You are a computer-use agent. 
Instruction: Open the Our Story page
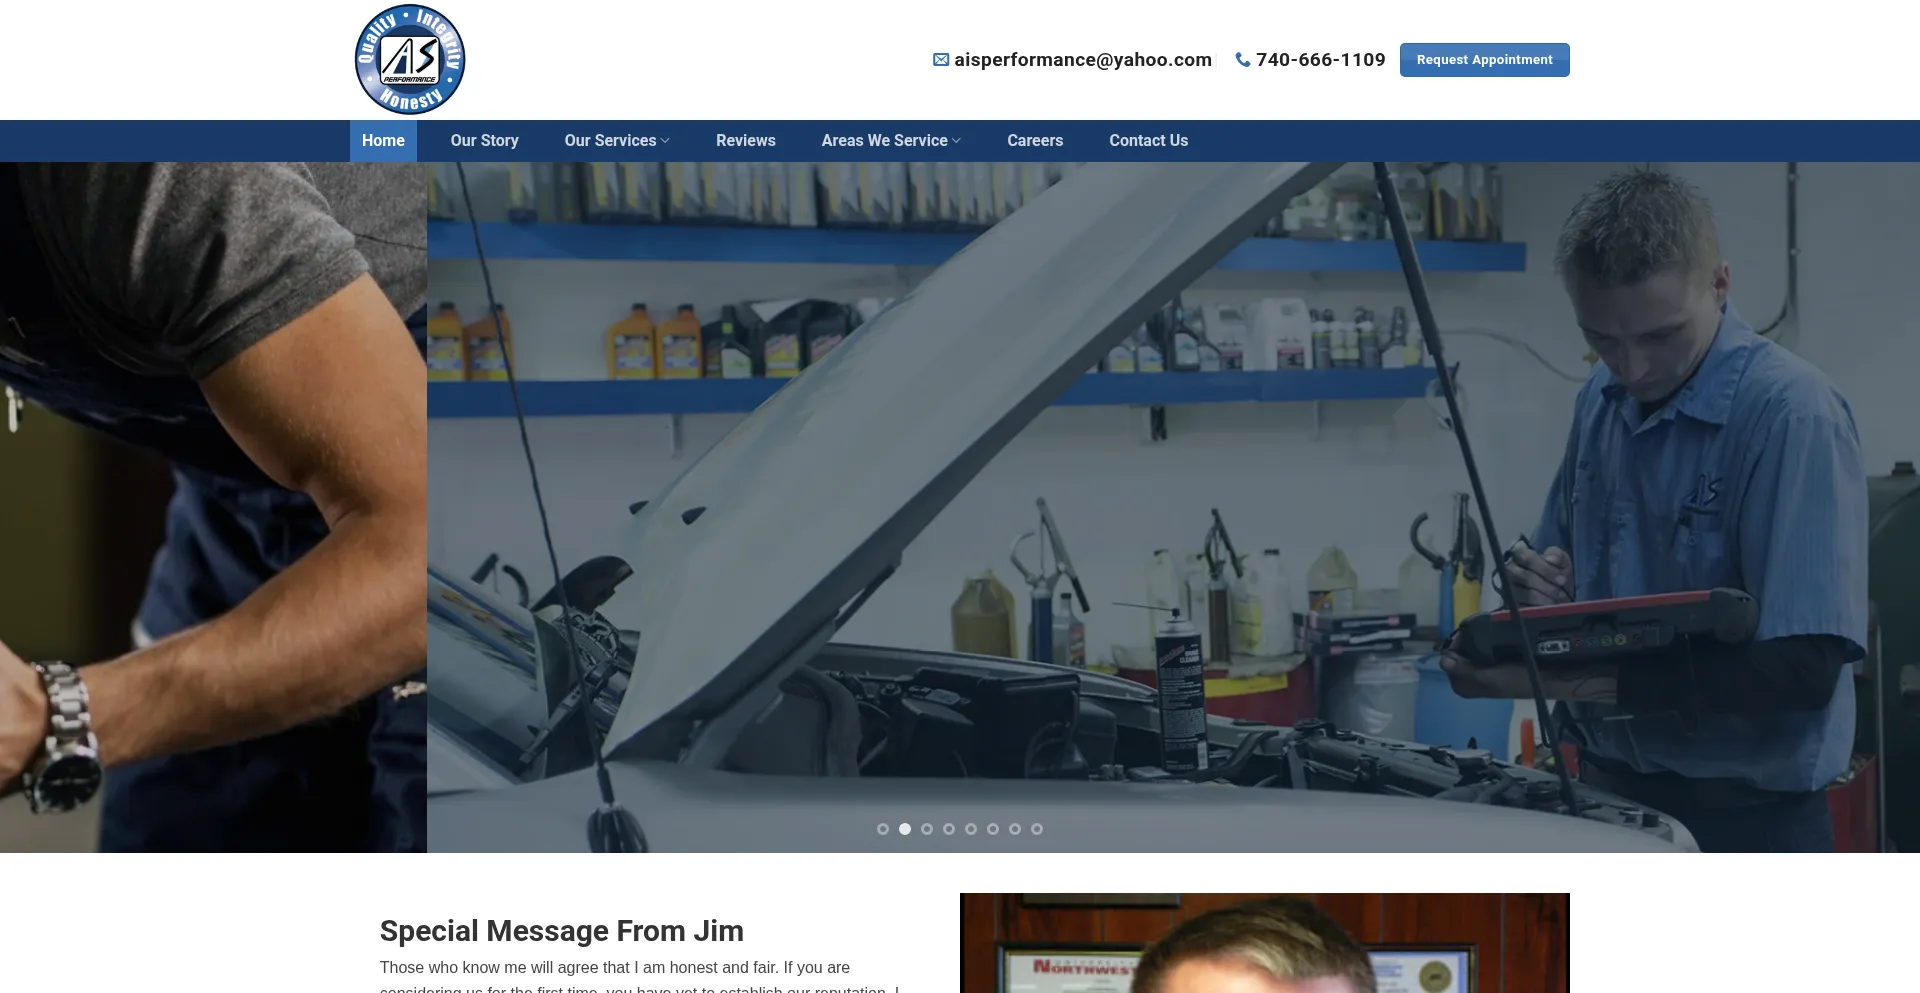[485, 141]
